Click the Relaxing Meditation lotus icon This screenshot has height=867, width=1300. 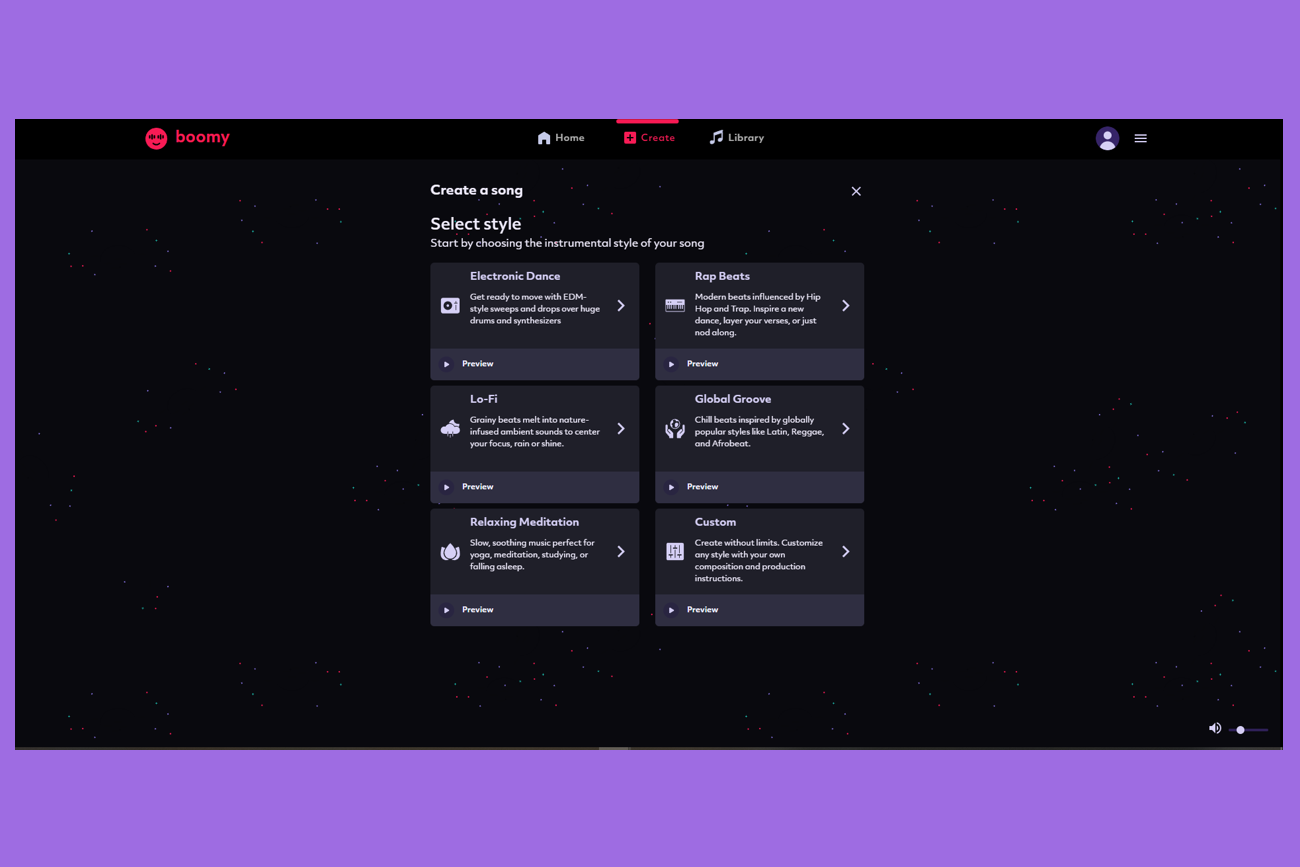point(450,552)
